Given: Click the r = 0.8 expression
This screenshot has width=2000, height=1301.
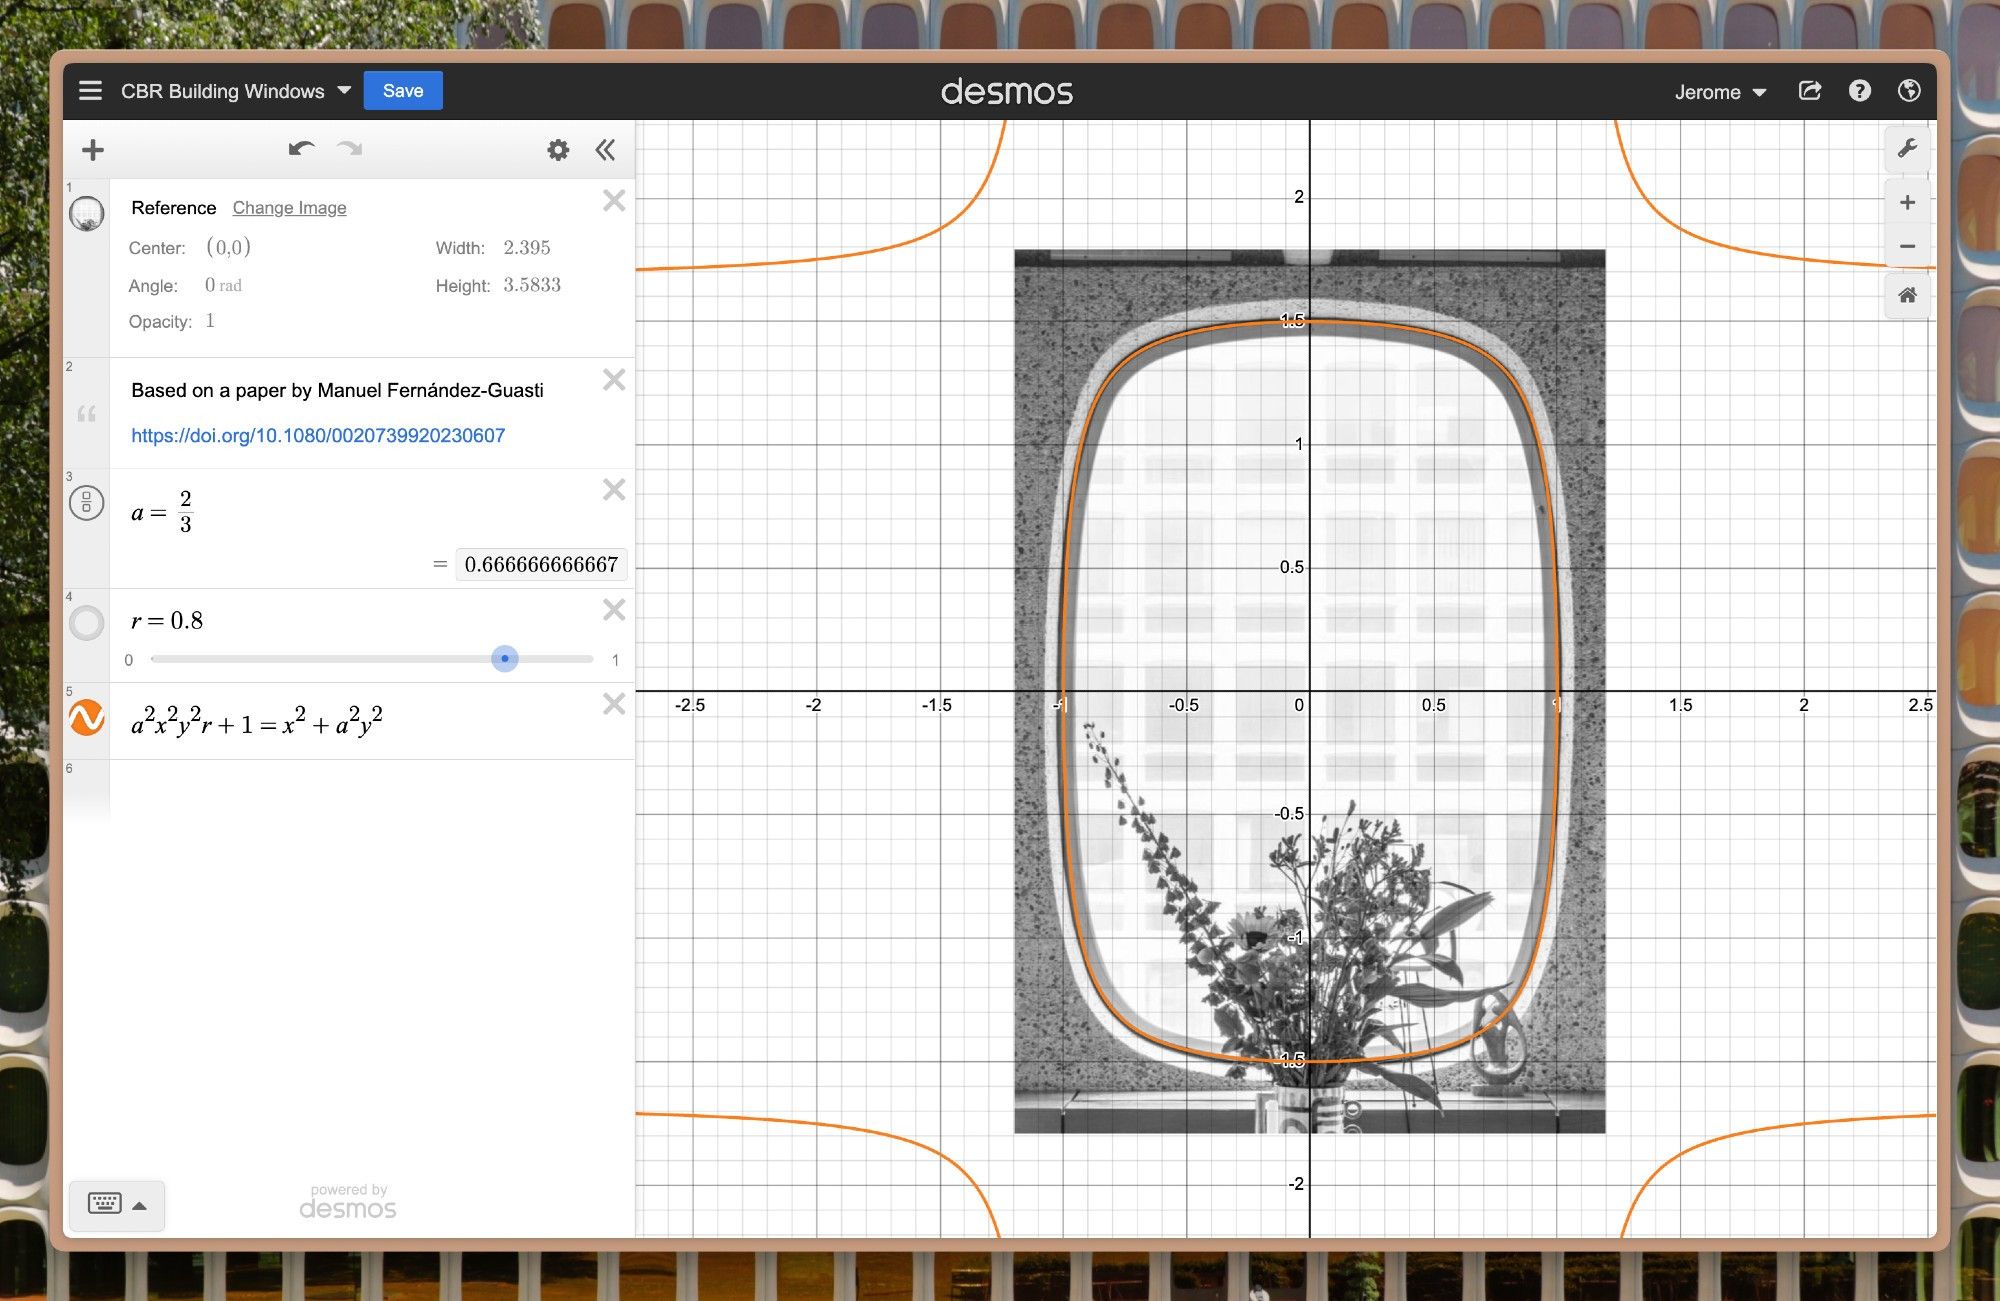Looking at the screenshot, I should coord(167,621).
